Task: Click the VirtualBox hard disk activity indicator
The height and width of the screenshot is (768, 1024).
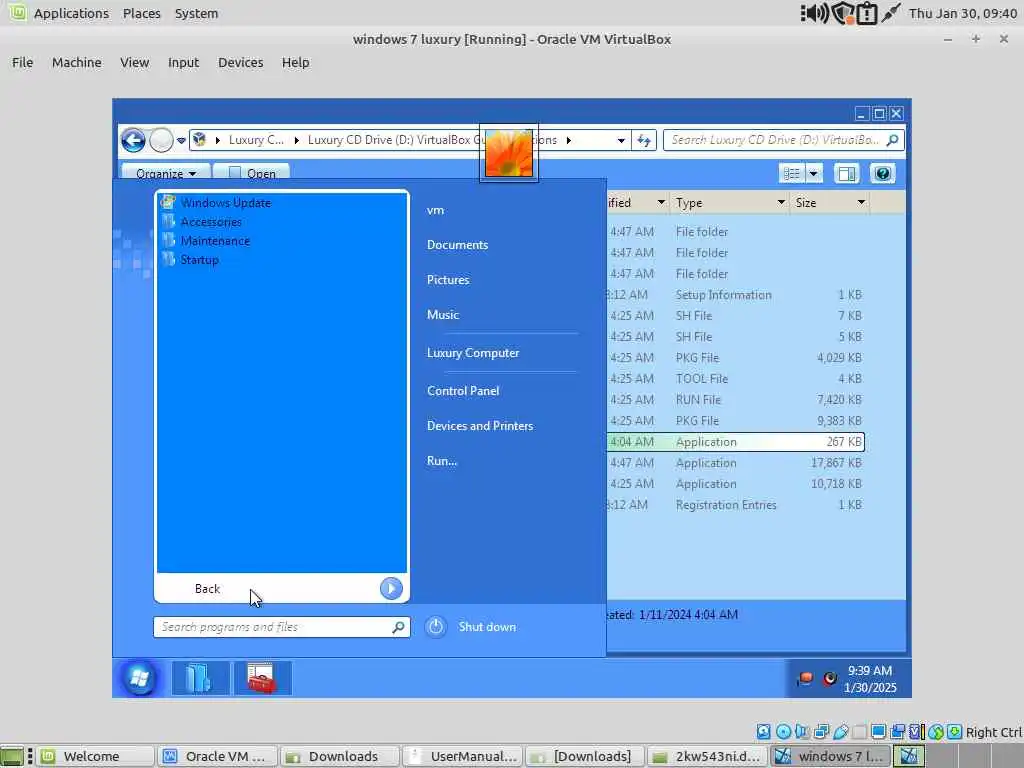Action: [x=763, y=732]
